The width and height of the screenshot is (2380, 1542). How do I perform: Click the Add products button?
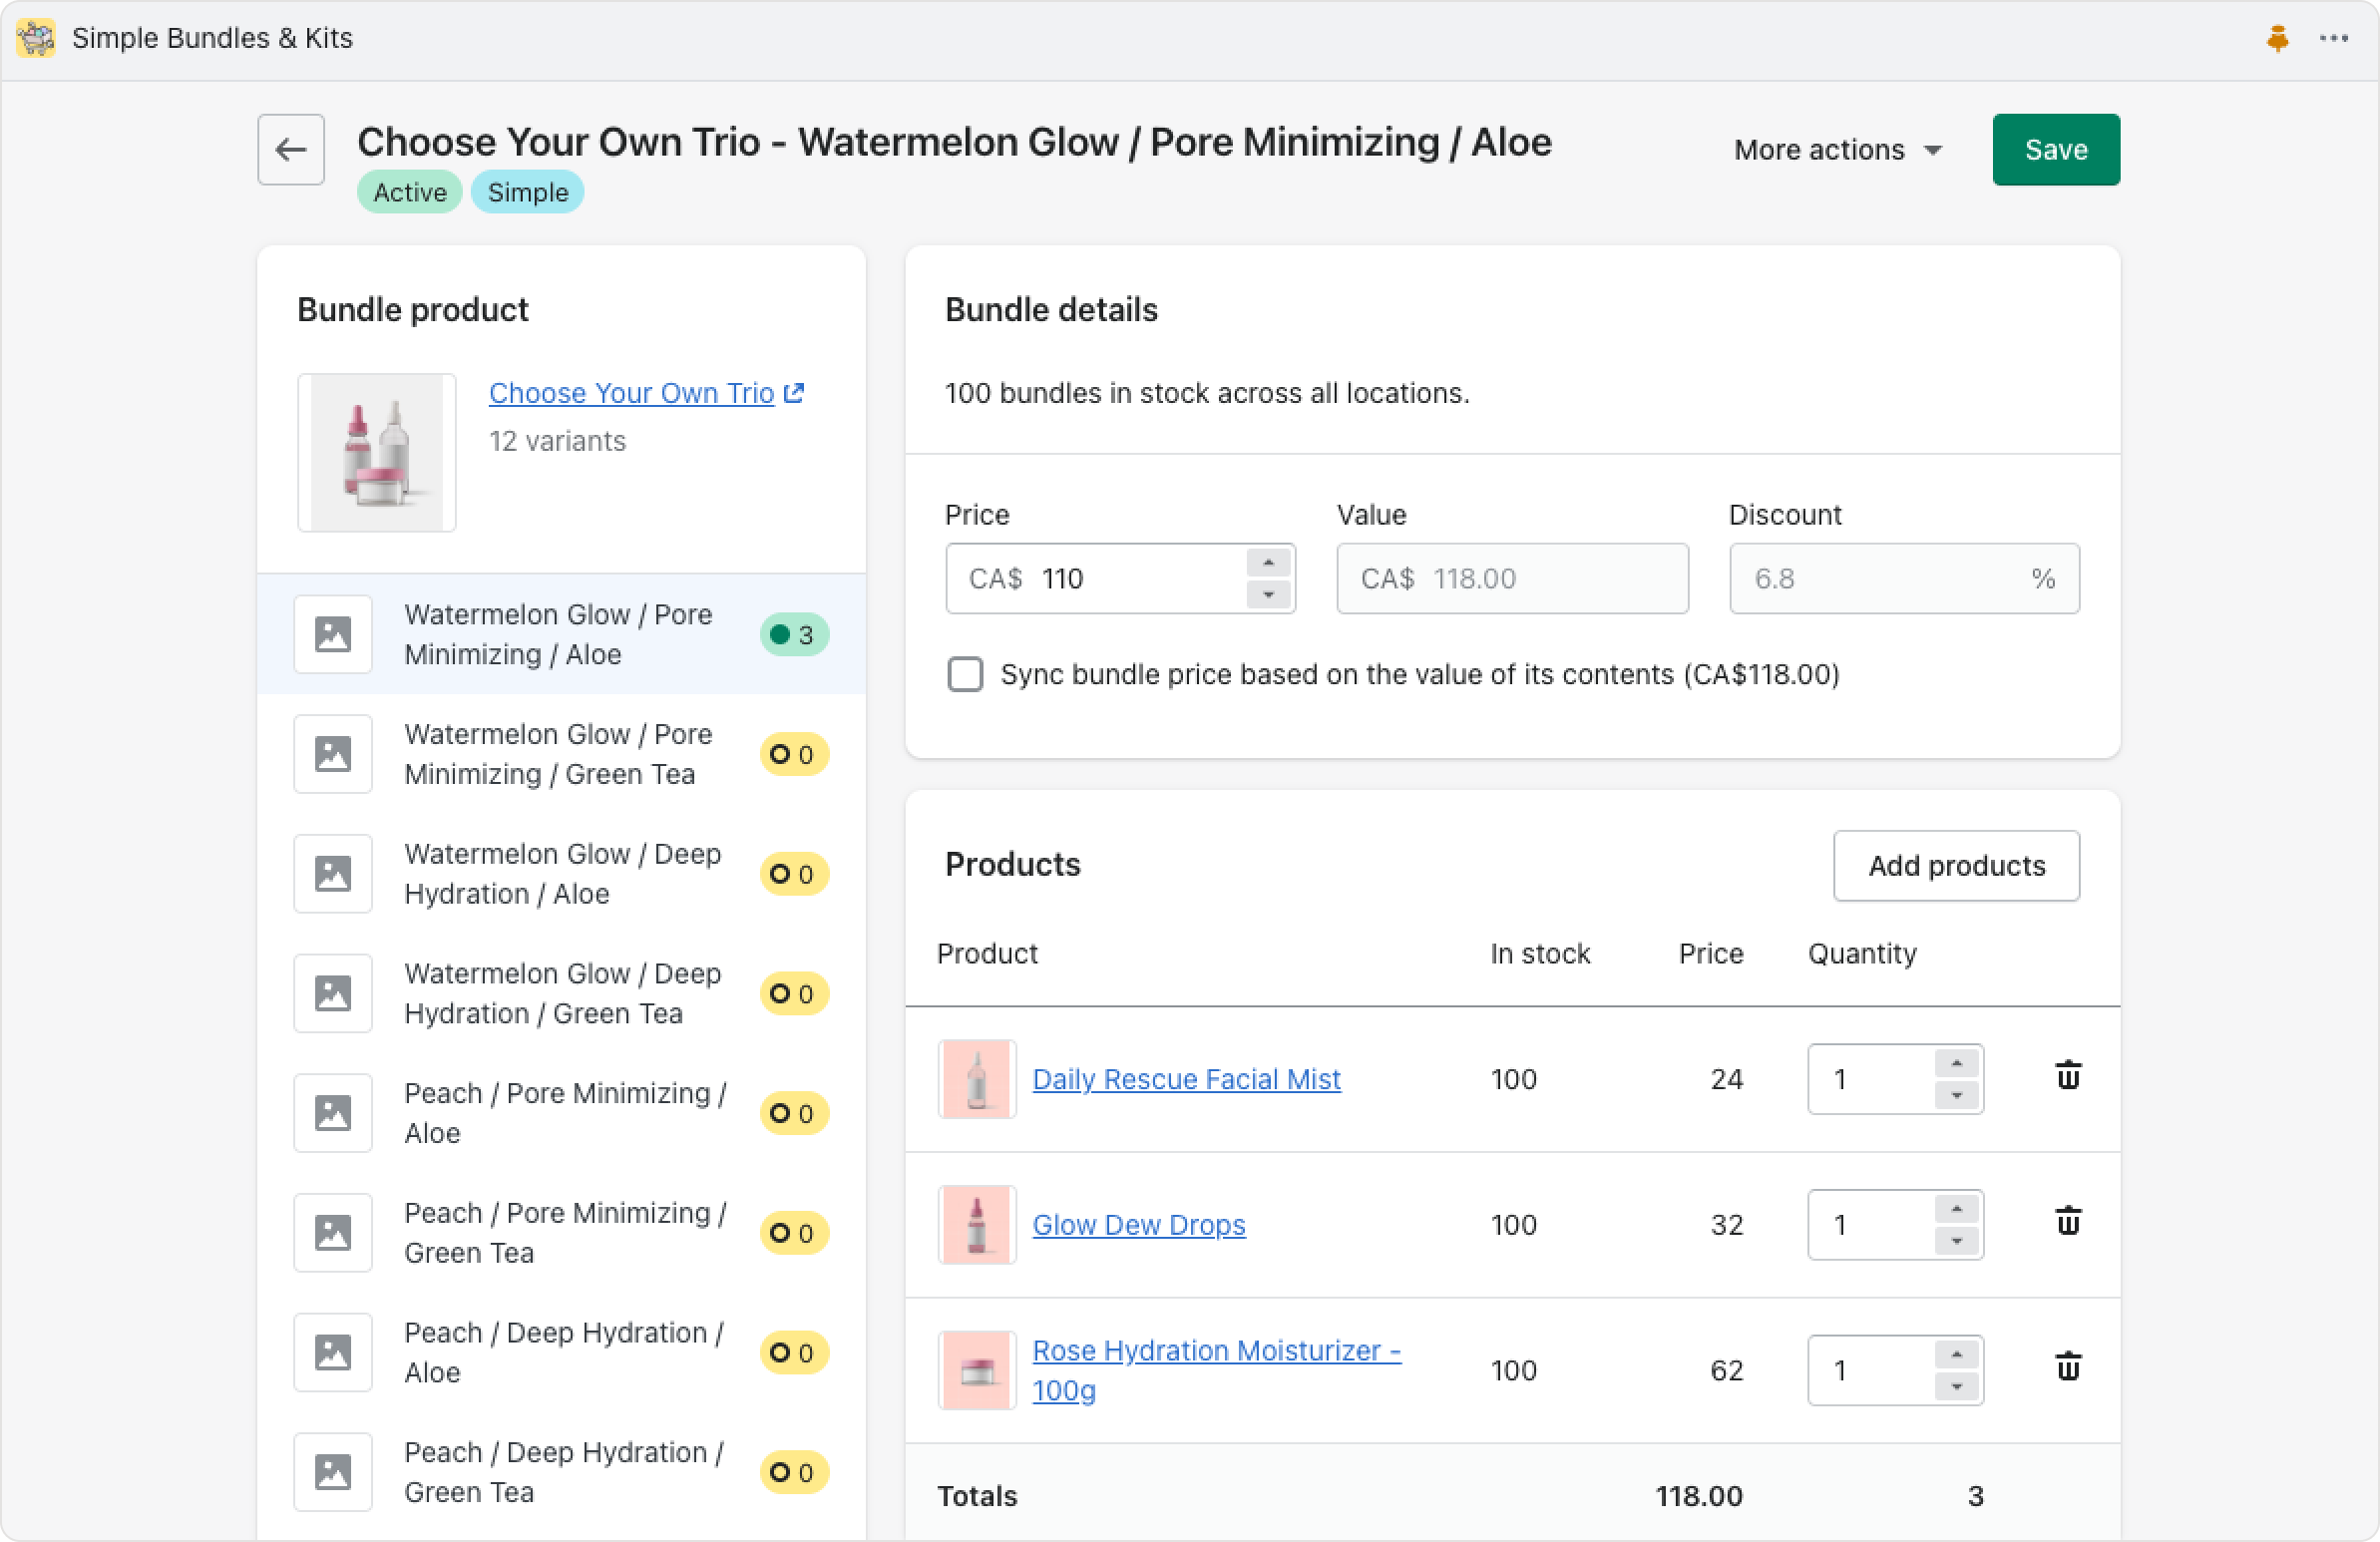[x=1956, y=866]
